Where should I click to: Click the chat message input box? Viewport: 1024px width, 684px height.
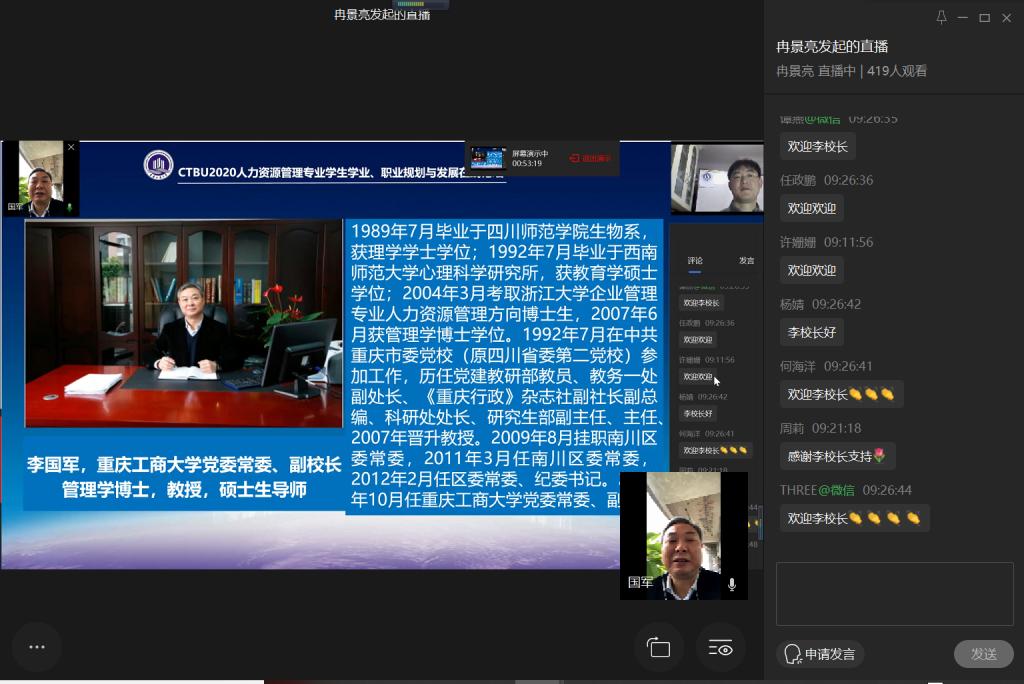(894, 593)
